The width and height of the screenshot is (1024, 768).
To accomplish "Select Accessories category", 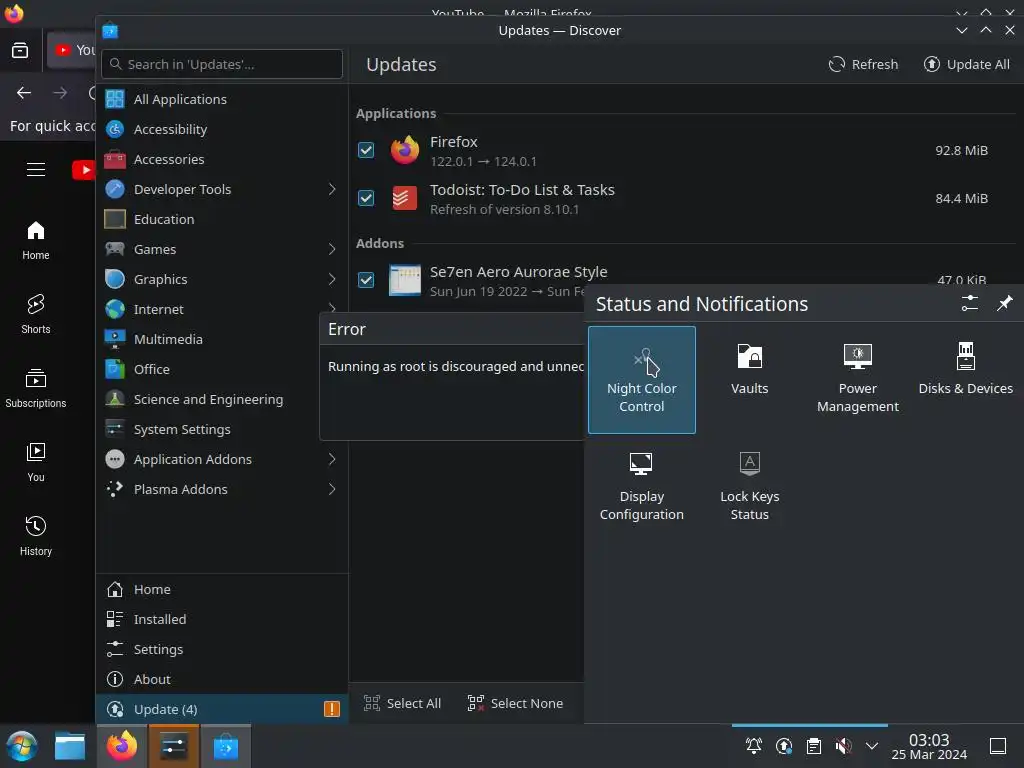I will coord(221,159).
